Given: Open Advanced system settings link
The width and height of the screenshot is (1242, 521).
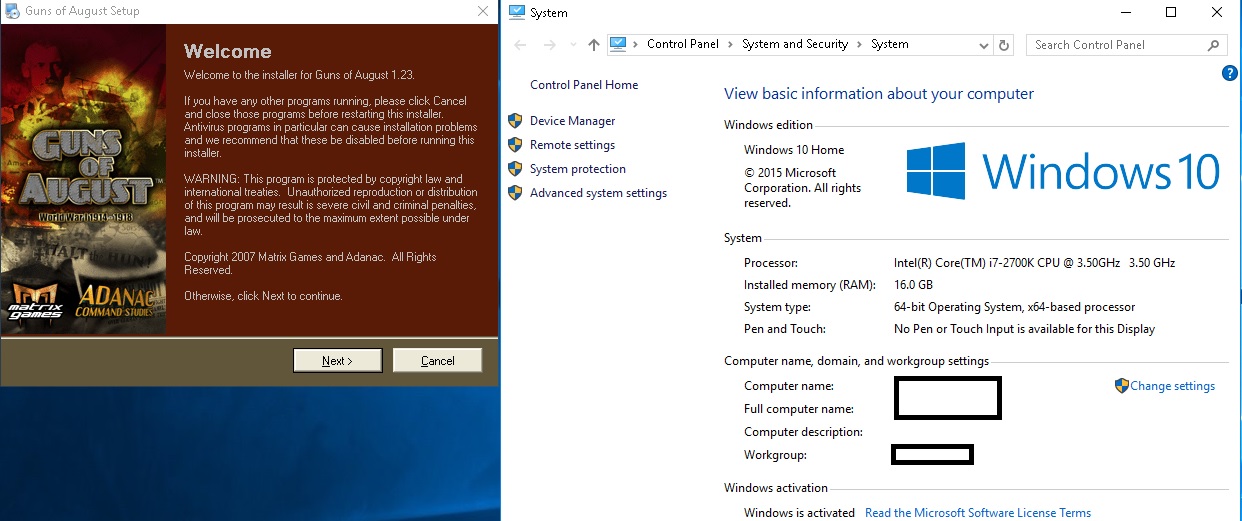Looking at the screenshot, I should (x=598, y=193).
